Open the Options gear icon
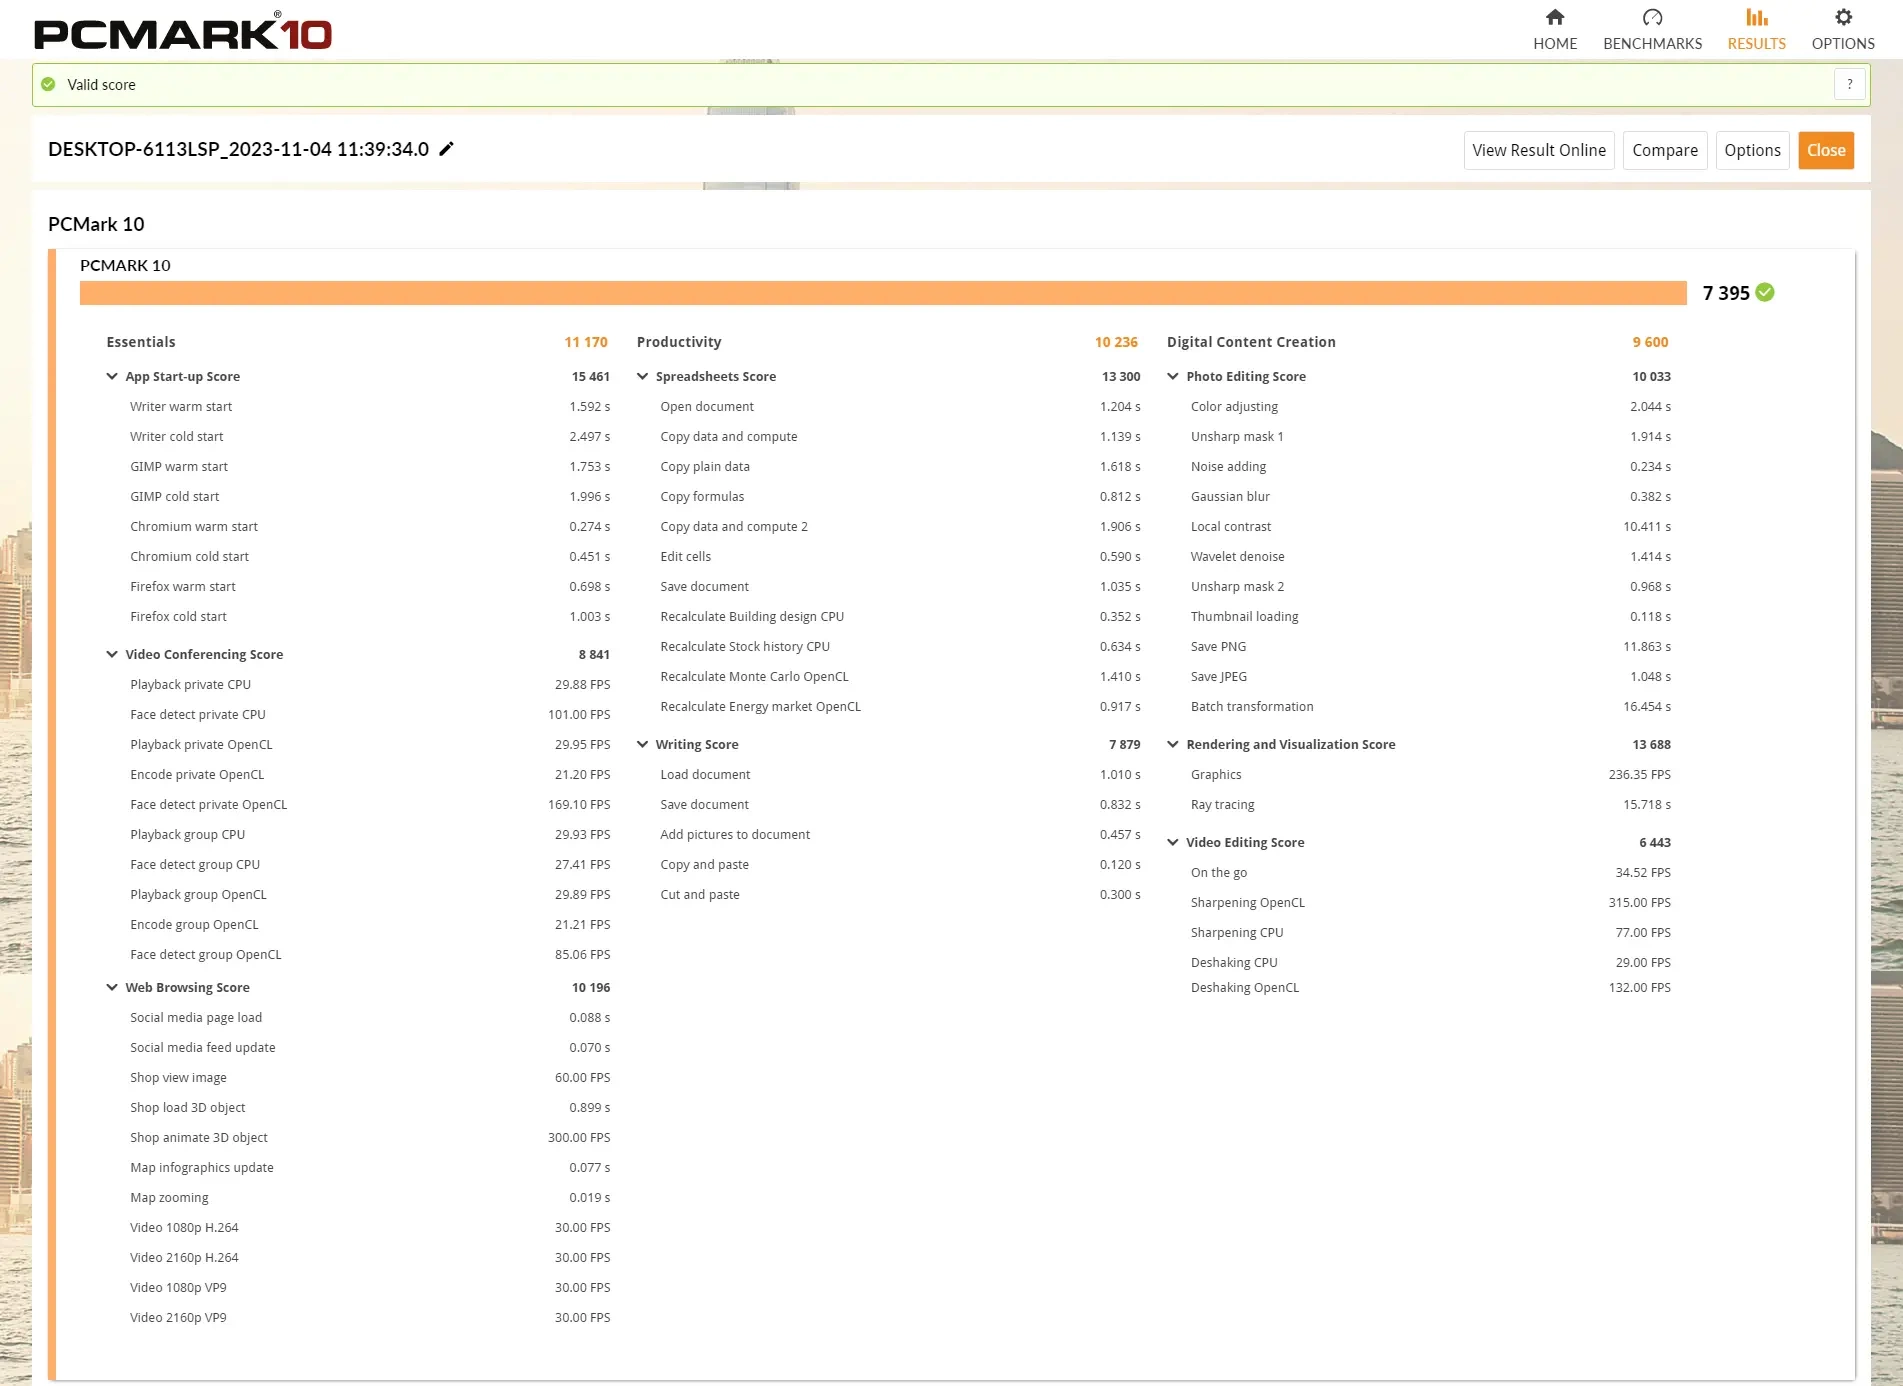This screenshot has width=1903, height=1386. tap(1843, 17)
